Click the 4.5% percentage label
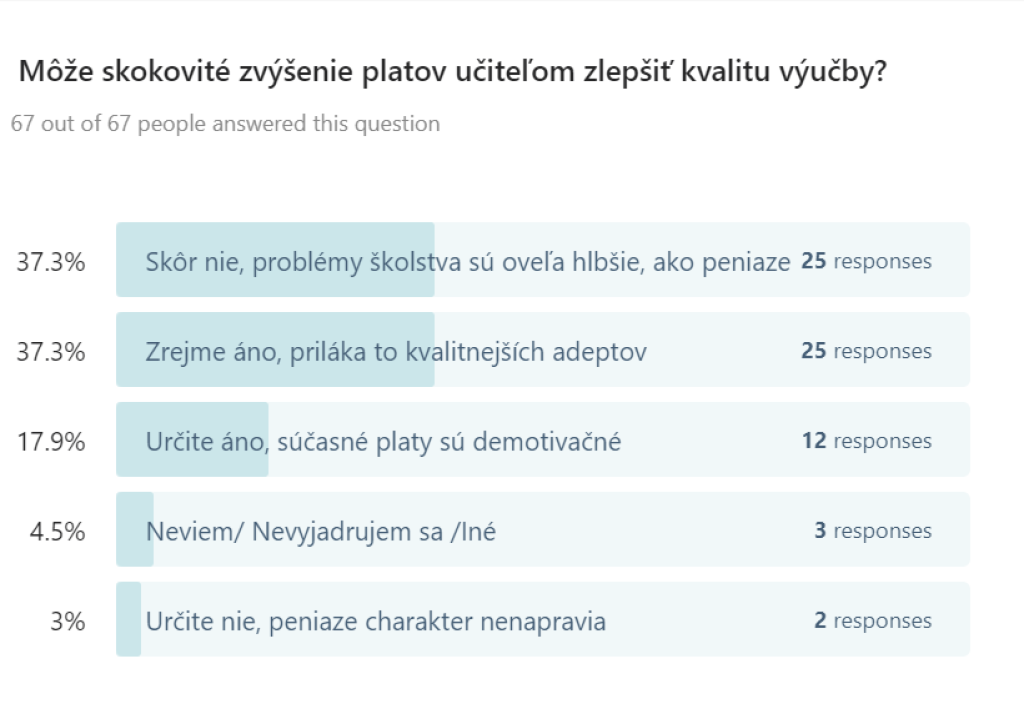 (x=57, y=532)
